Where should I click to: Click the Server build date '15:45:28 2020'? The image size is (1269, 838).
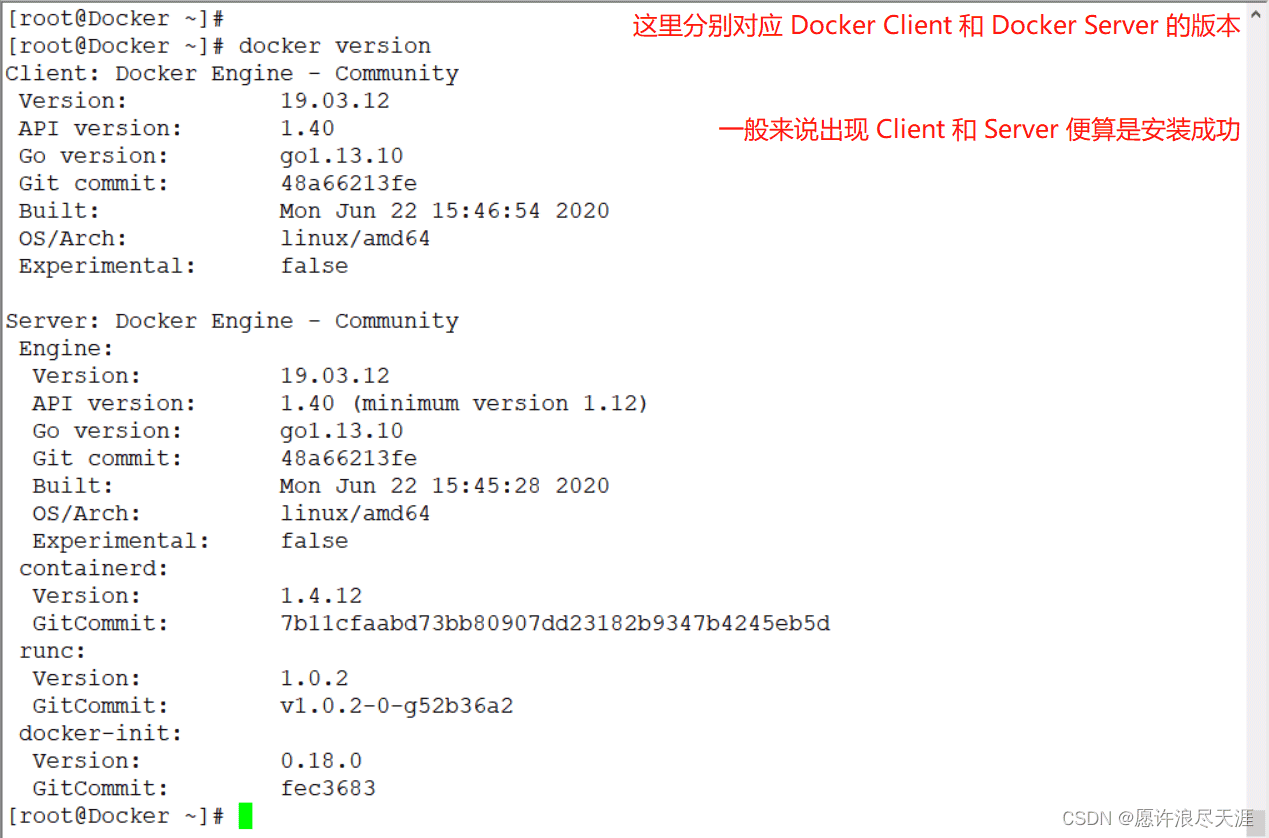[520, 486]
